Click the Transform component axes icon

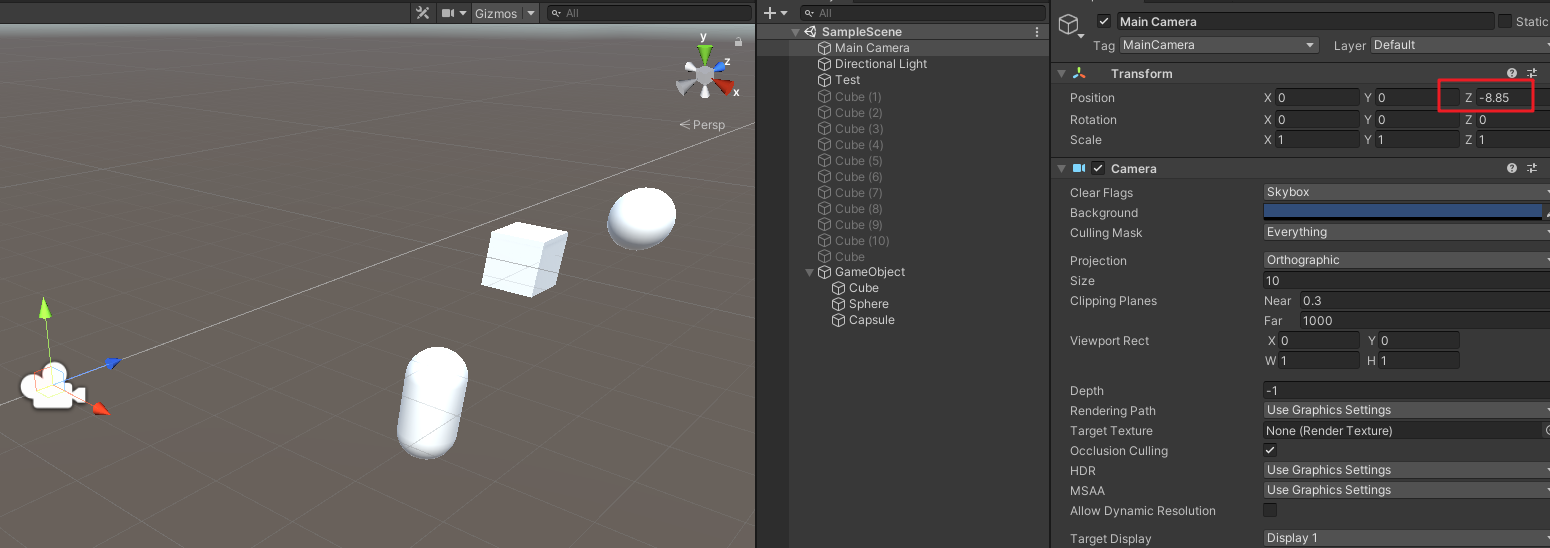point(1080,74)
